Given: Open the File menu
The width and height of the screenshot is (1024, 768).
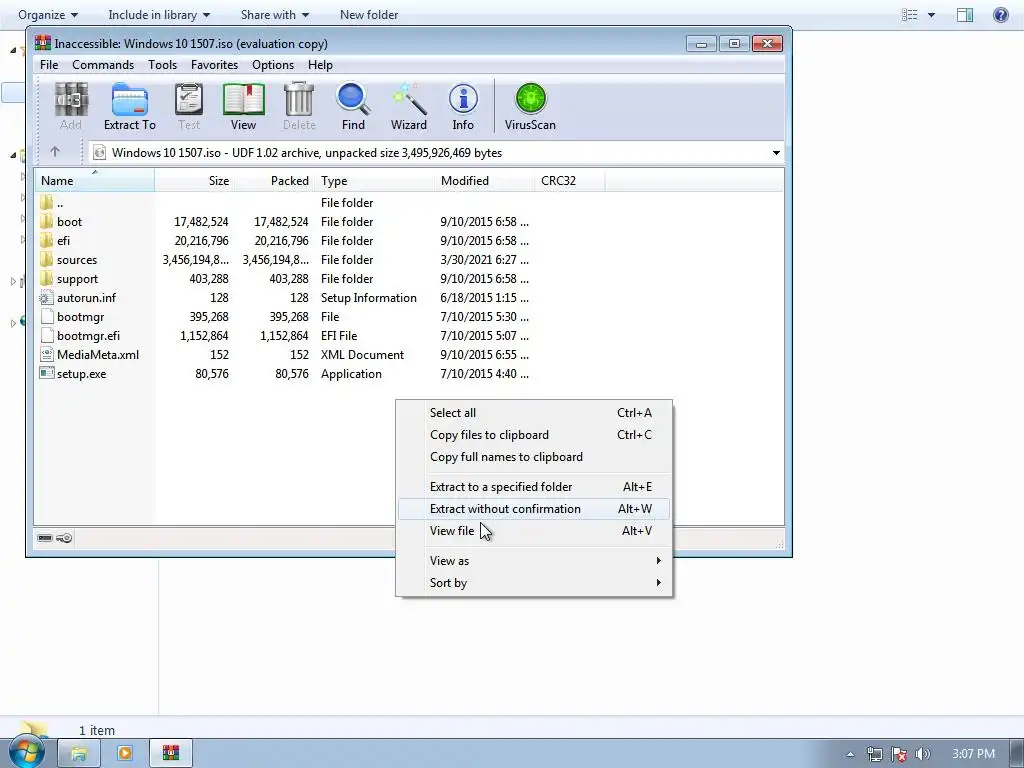Looking at the screenshot, I should point(49,65).
